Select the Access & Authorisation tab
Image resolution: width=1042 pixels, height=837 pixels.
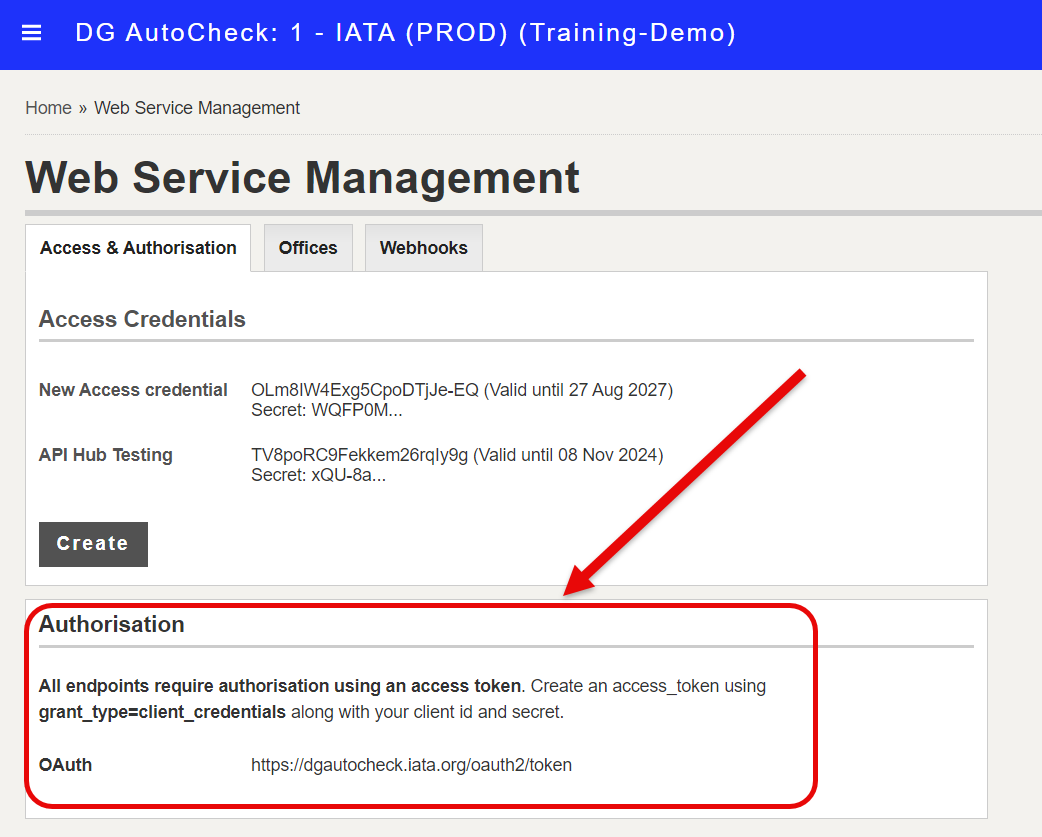138,248
